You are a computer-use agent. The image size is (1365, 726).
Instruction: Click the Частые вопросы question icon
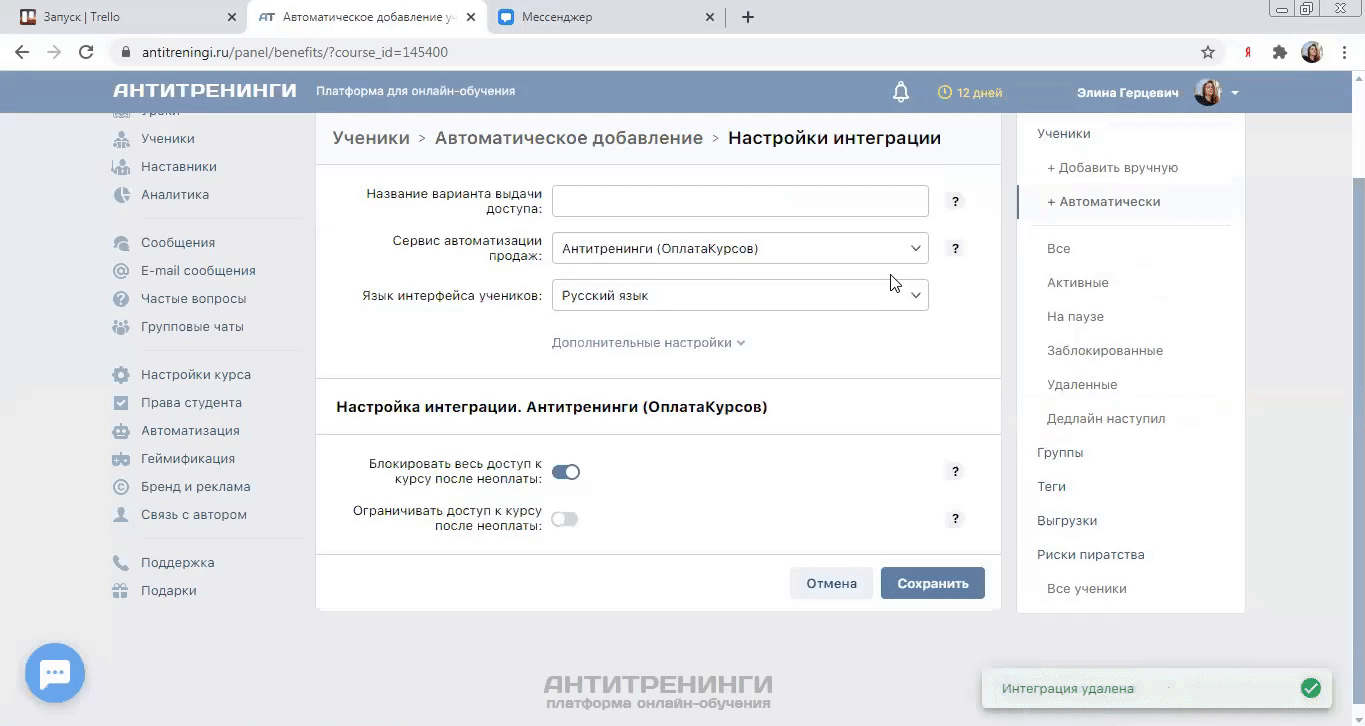tap(121, 299)
